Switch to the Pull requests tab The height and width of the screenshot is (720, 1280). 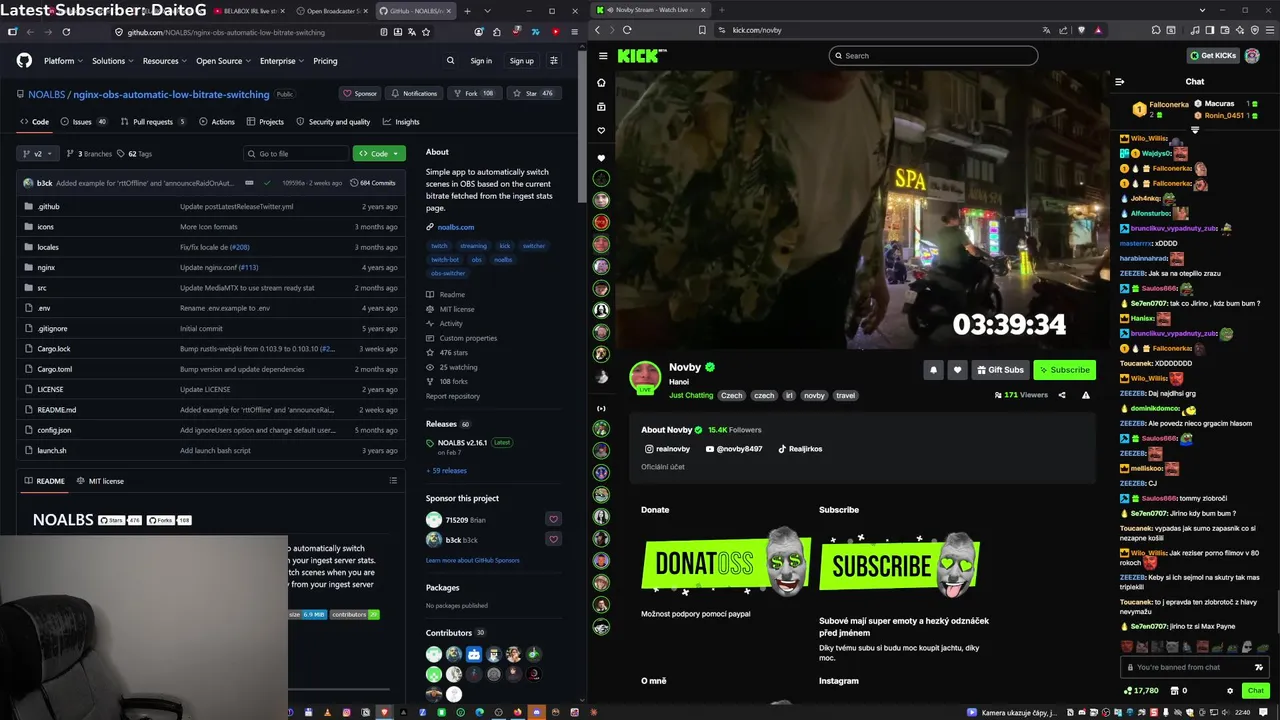[x=153, y=122]
